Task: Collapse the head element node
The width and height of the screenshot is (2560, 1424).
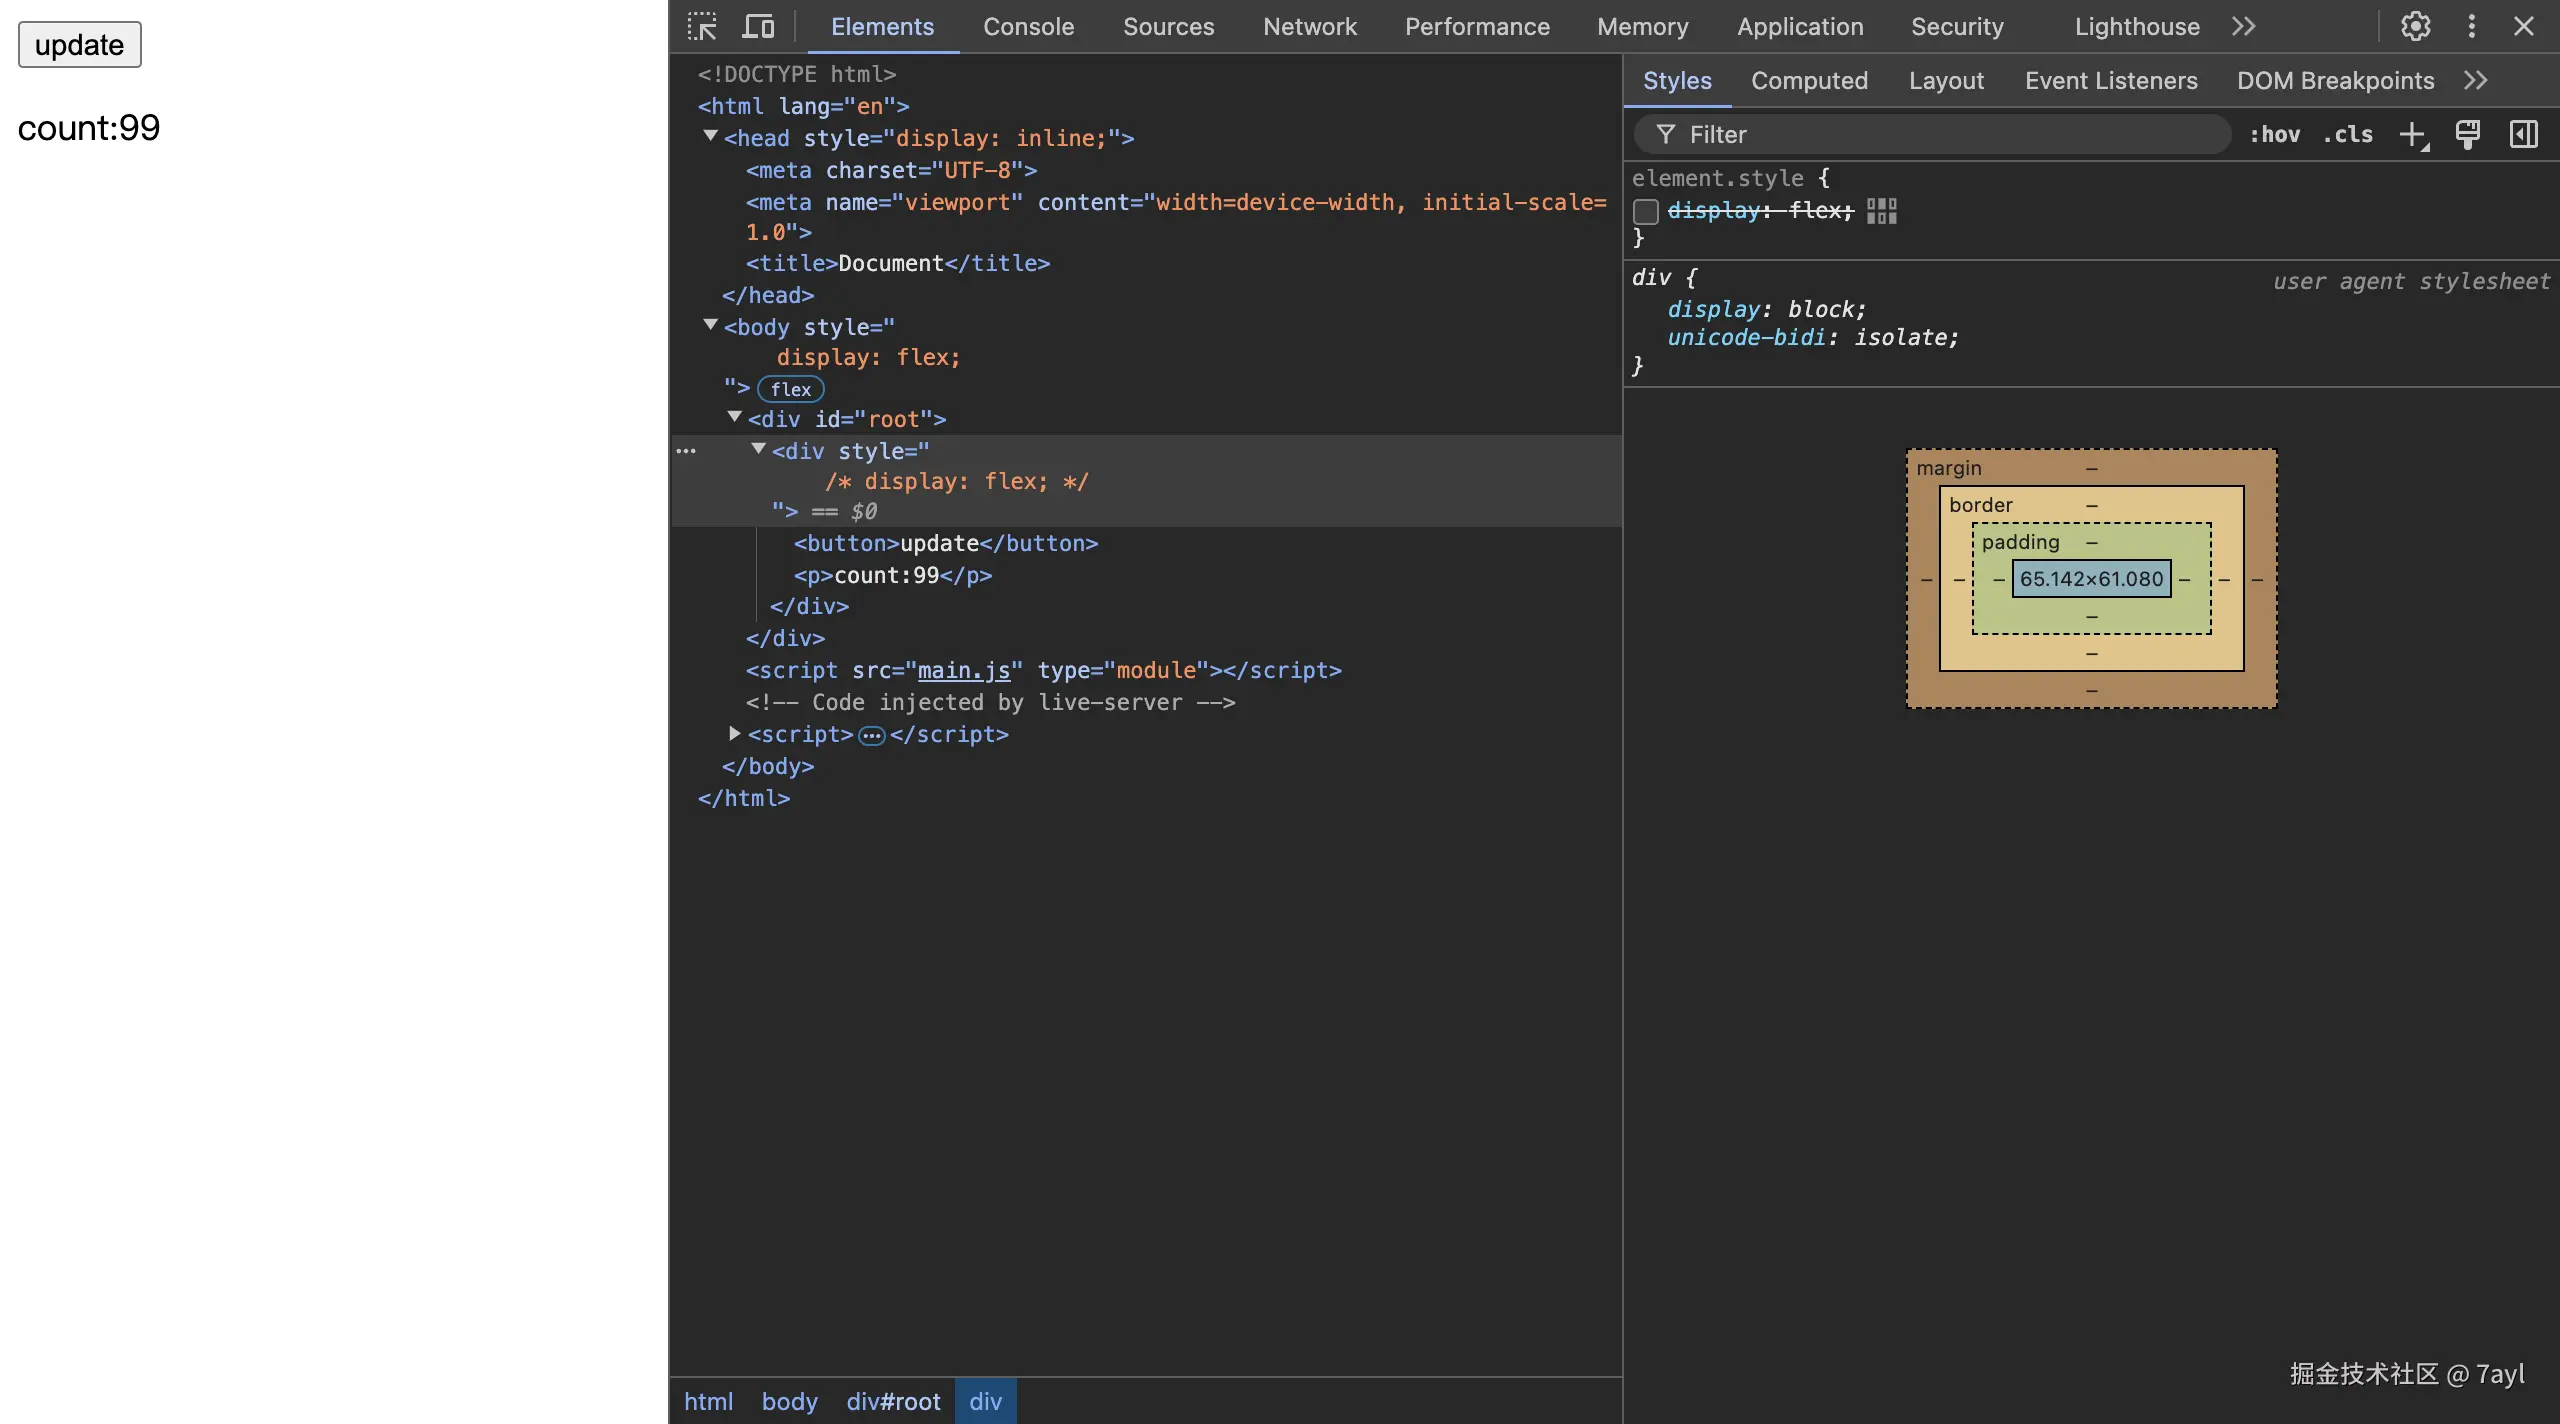Action: [710, 137]
